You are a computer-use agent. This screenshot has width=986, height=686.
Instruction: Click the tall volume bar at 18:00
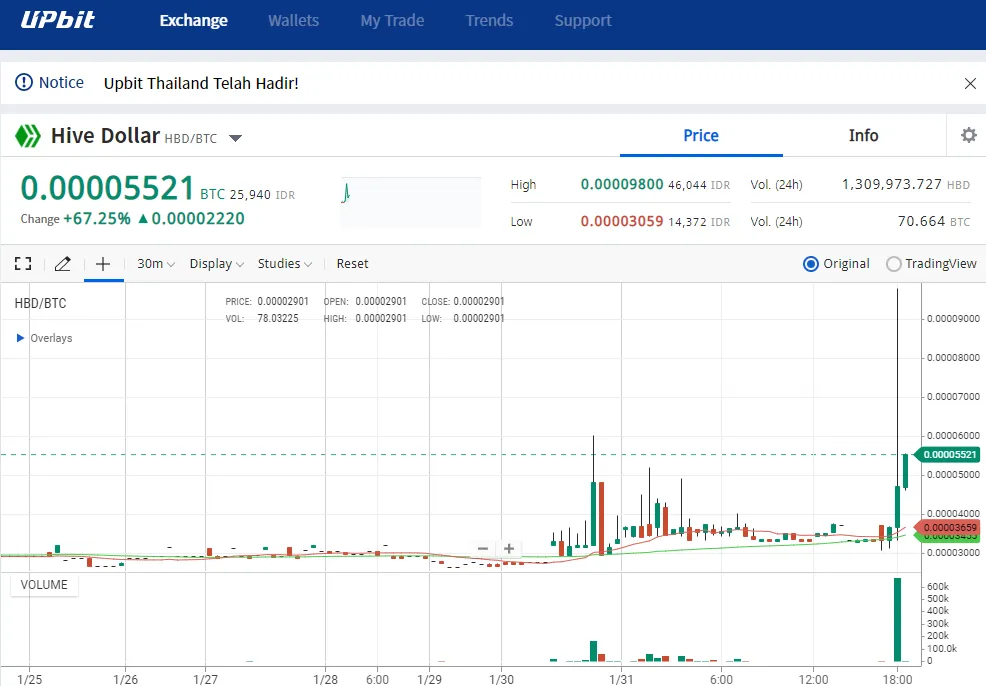coord(897,619)
